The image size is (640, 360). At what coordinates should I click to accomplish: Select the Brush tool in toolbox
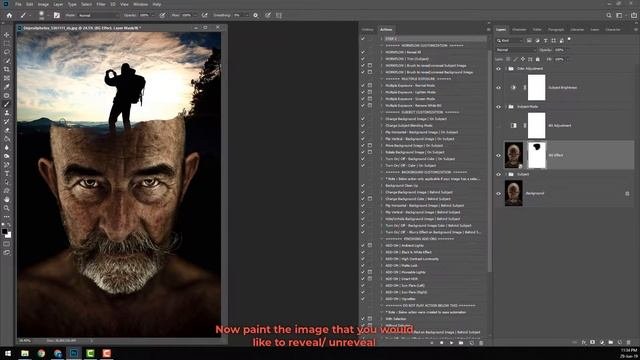tap(7, 104)
